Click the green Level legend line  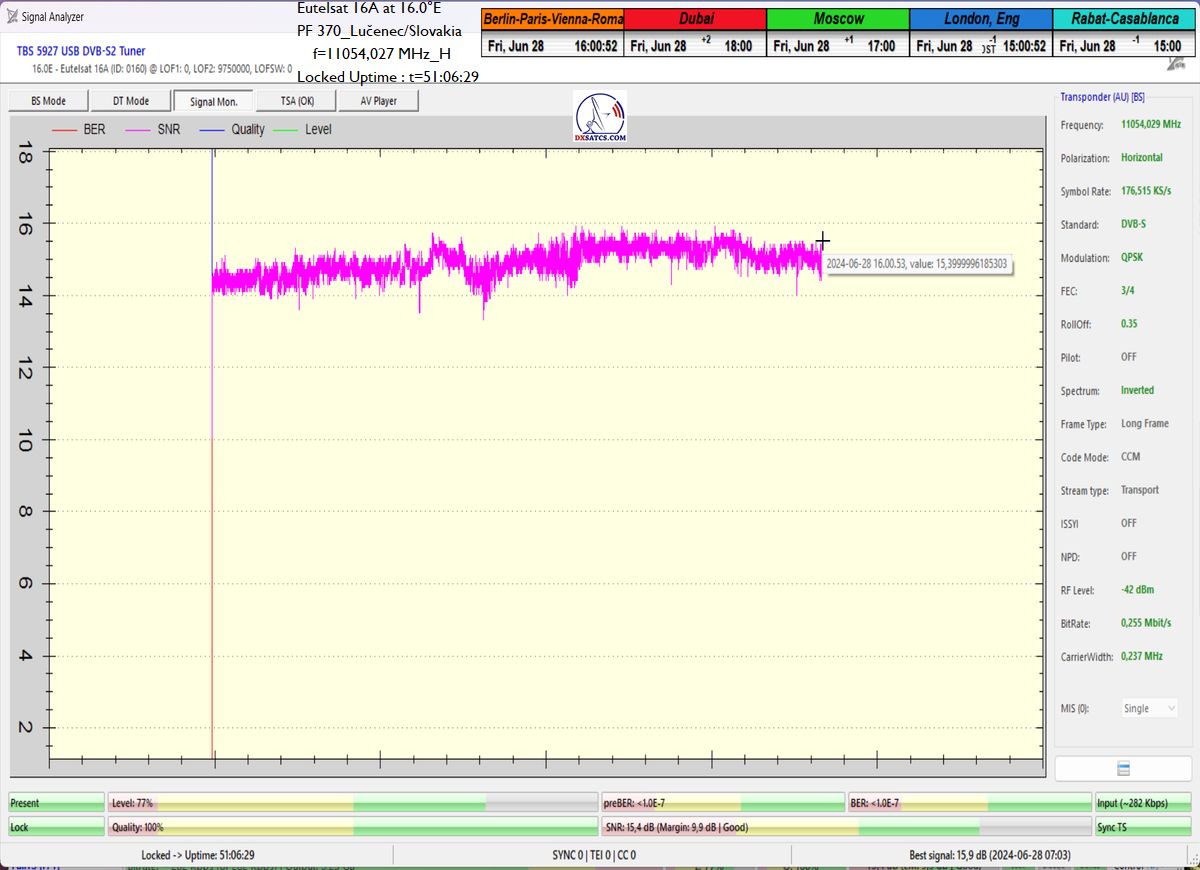coord(286,130)
